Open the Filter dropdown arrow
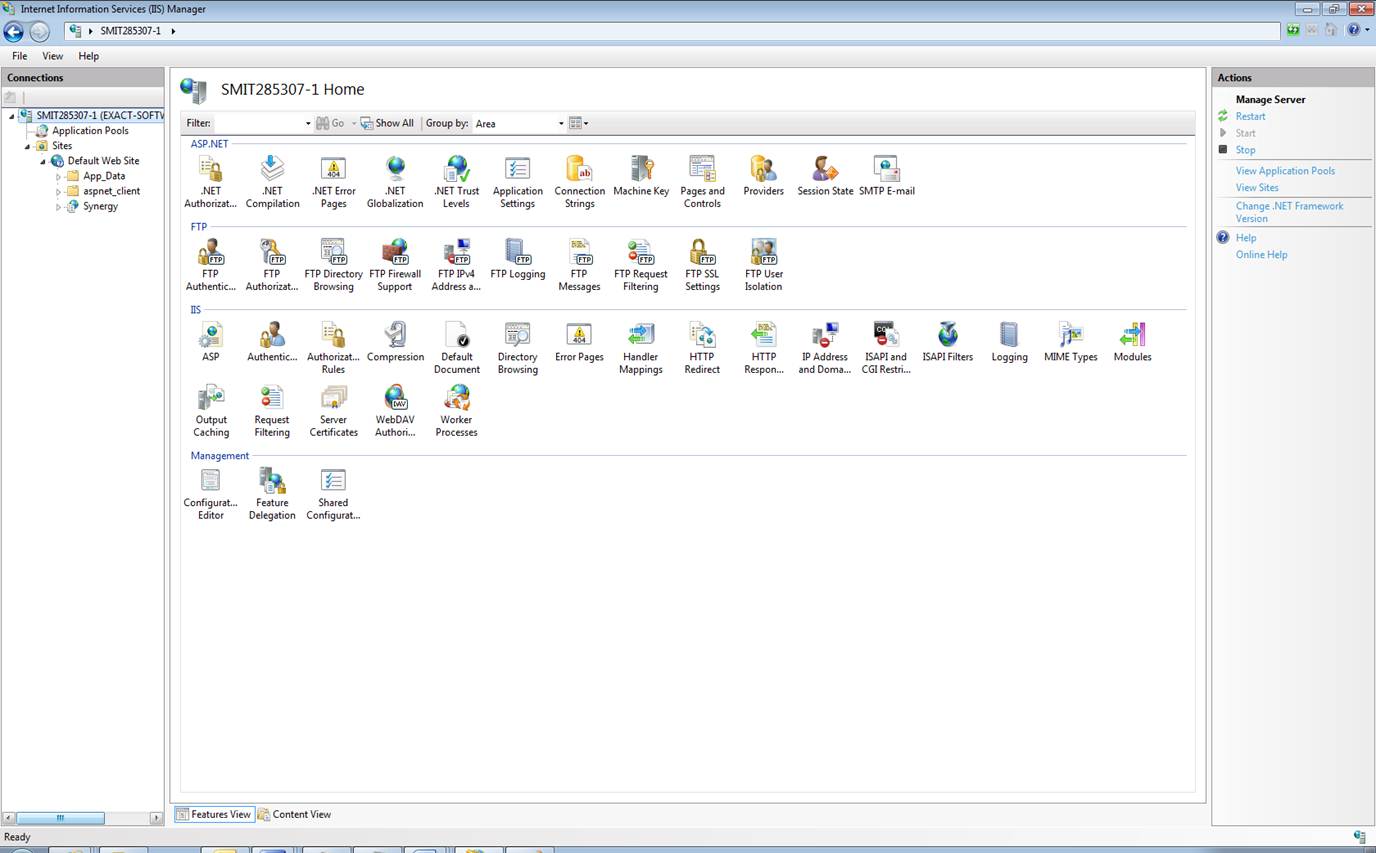The height and width of the screenshot is (853, 1376). click(x=307, y=124)
